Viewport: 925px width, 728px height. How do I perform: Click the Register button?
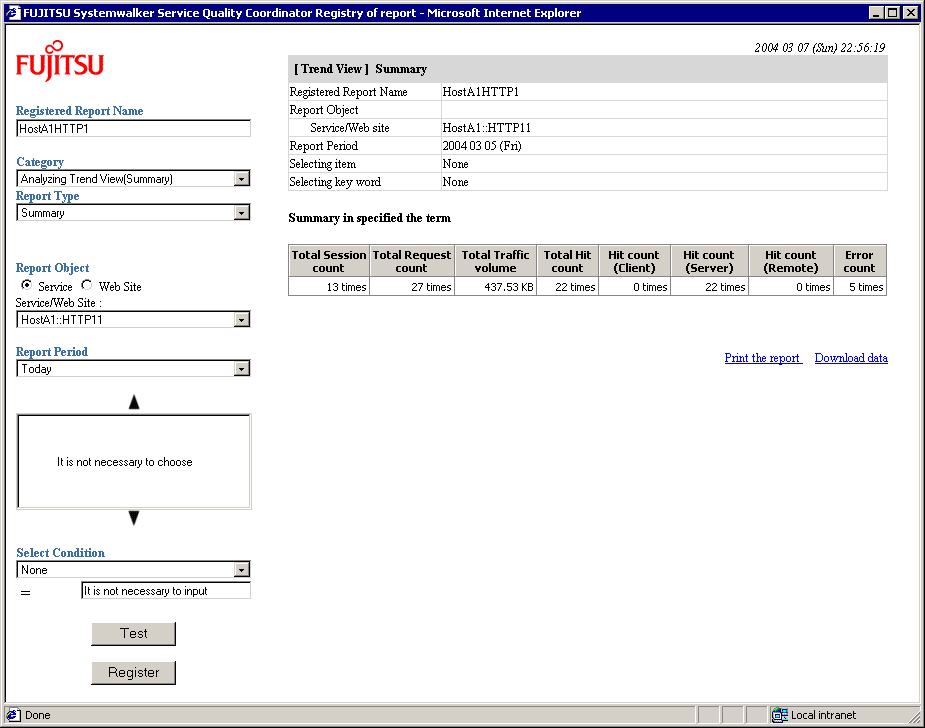click(x=134, y=673)
